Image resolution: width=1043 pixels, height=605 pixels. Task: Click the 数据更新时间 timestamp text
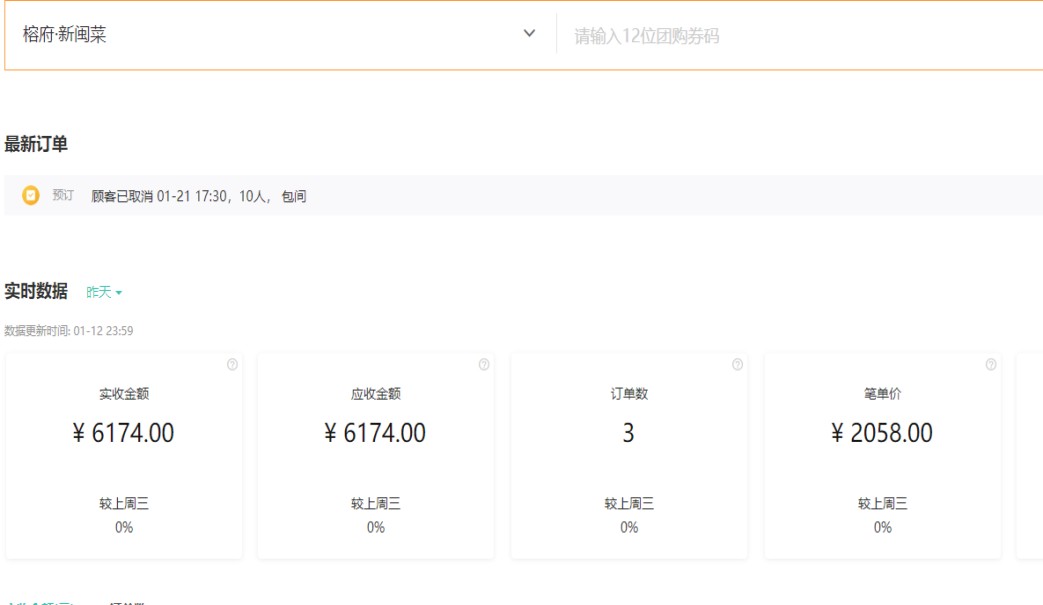point(68,331)
